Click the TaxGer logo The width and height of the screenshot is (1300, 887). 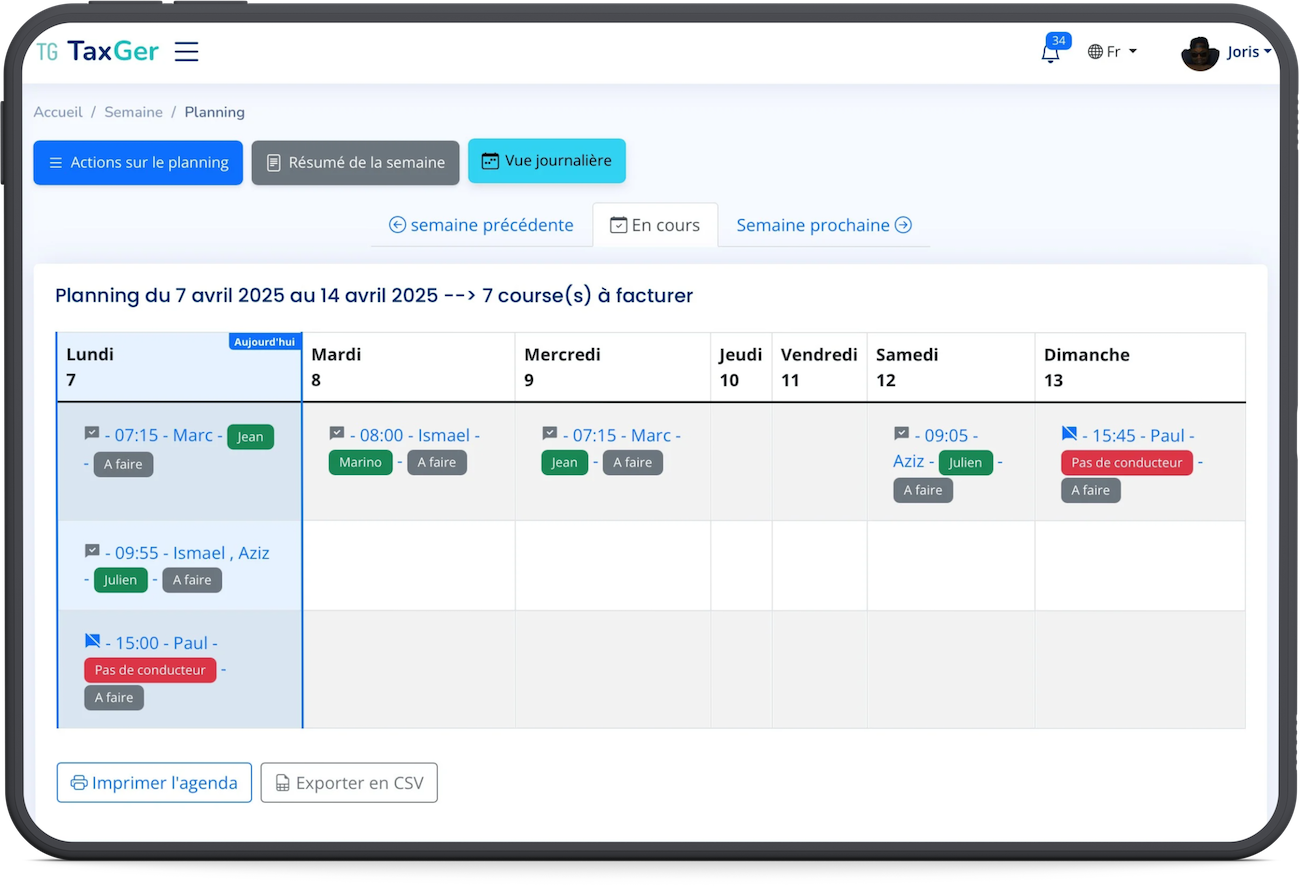97,52
